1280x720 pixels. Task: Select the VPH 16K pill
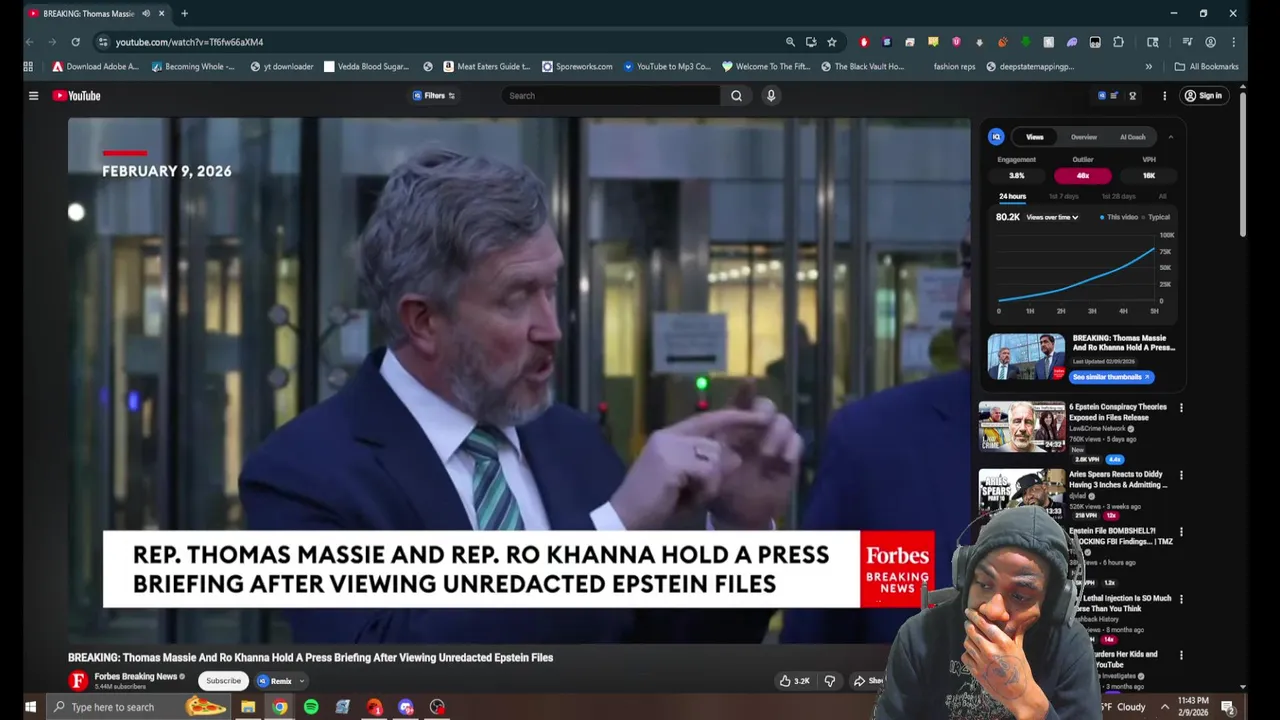tap(1149, 176)
